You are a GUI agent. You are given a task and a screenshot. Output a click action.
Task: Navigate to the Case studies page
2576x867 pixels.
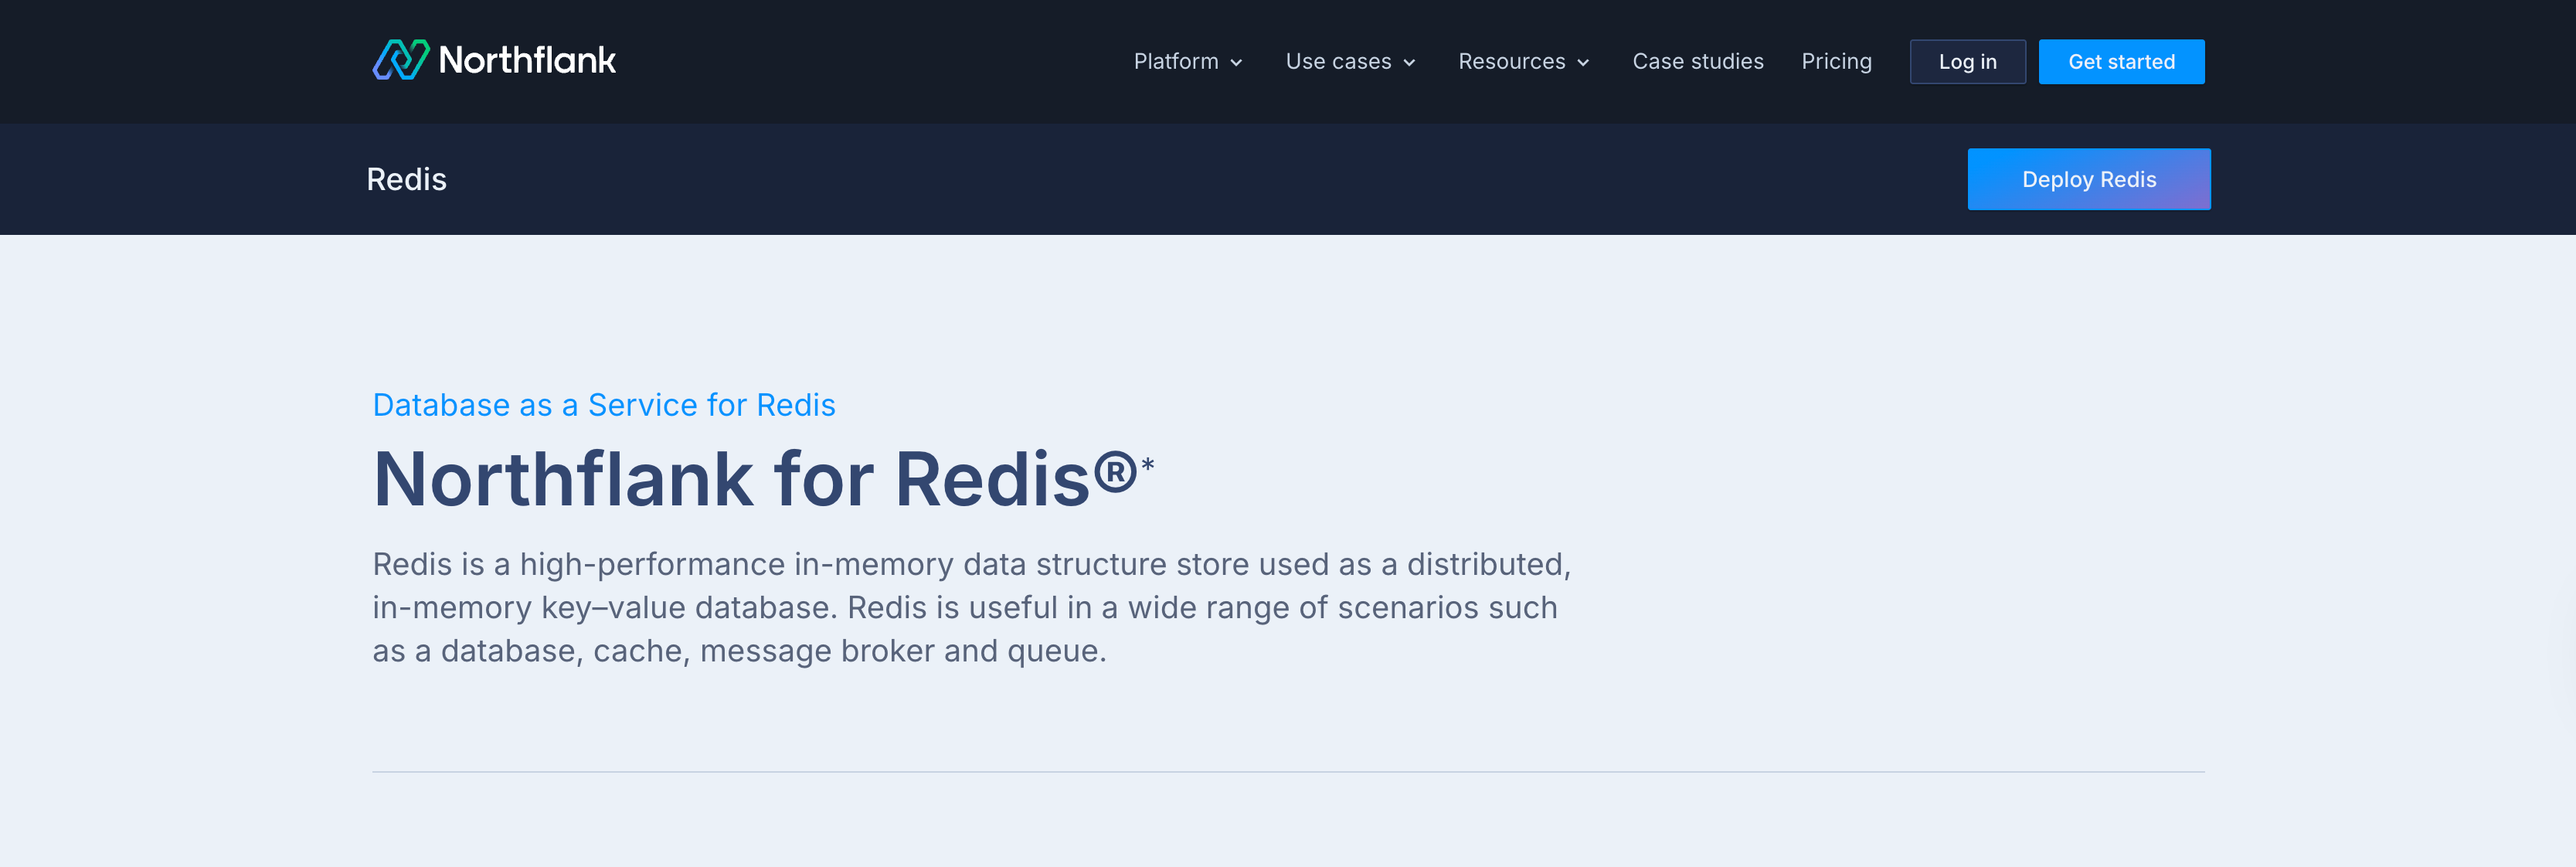(1698, 61)
